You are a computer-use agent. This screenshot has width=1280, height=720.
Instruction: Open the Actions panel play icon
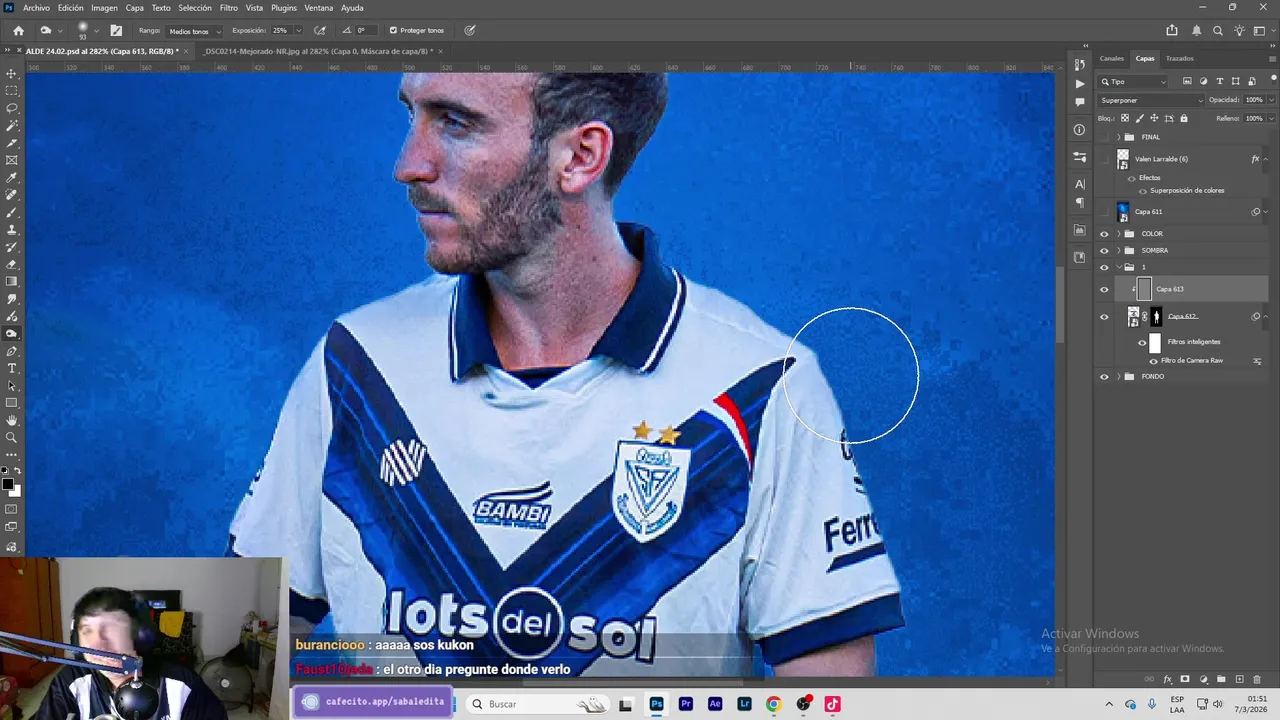(x=1079, y=84)
